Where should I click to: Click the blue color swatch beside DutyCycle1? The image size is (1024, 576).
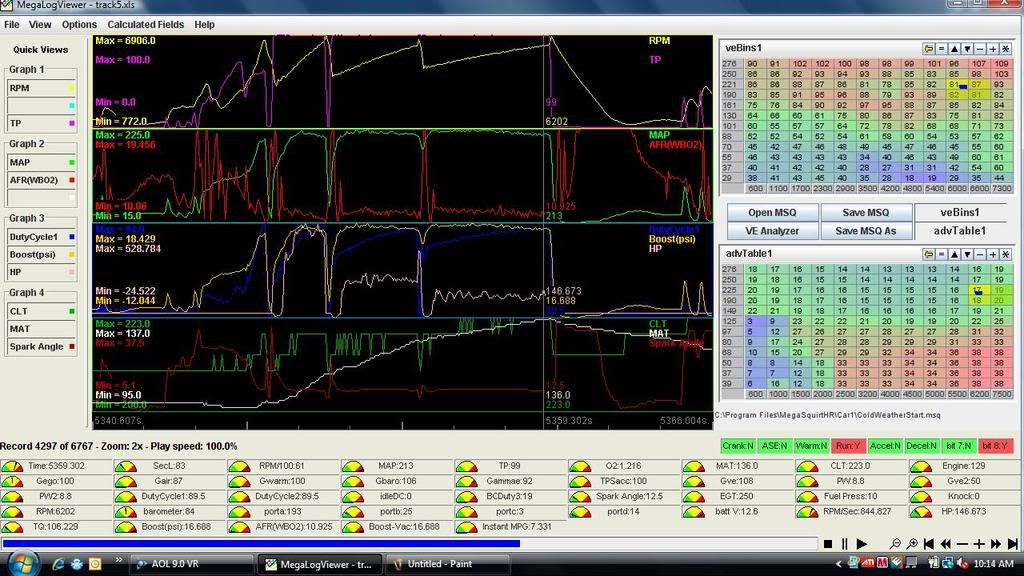[72, 237]
